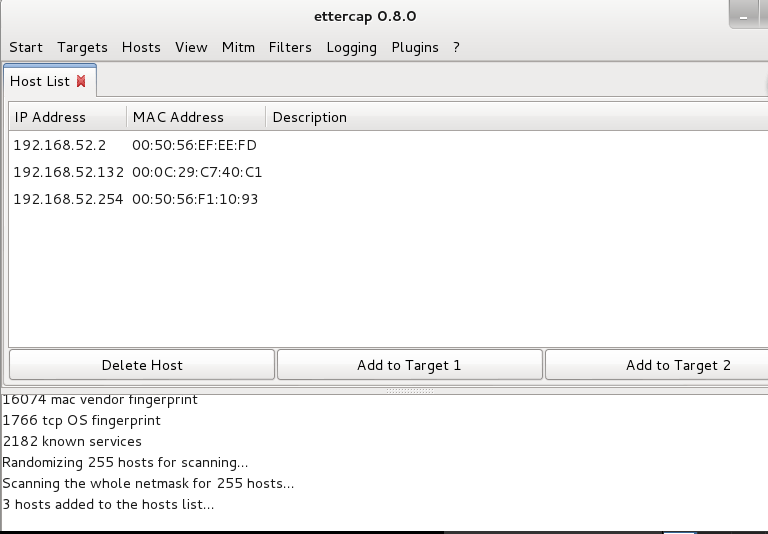
Task: Open the Plugins menu
Action: (x=415, y=48)
